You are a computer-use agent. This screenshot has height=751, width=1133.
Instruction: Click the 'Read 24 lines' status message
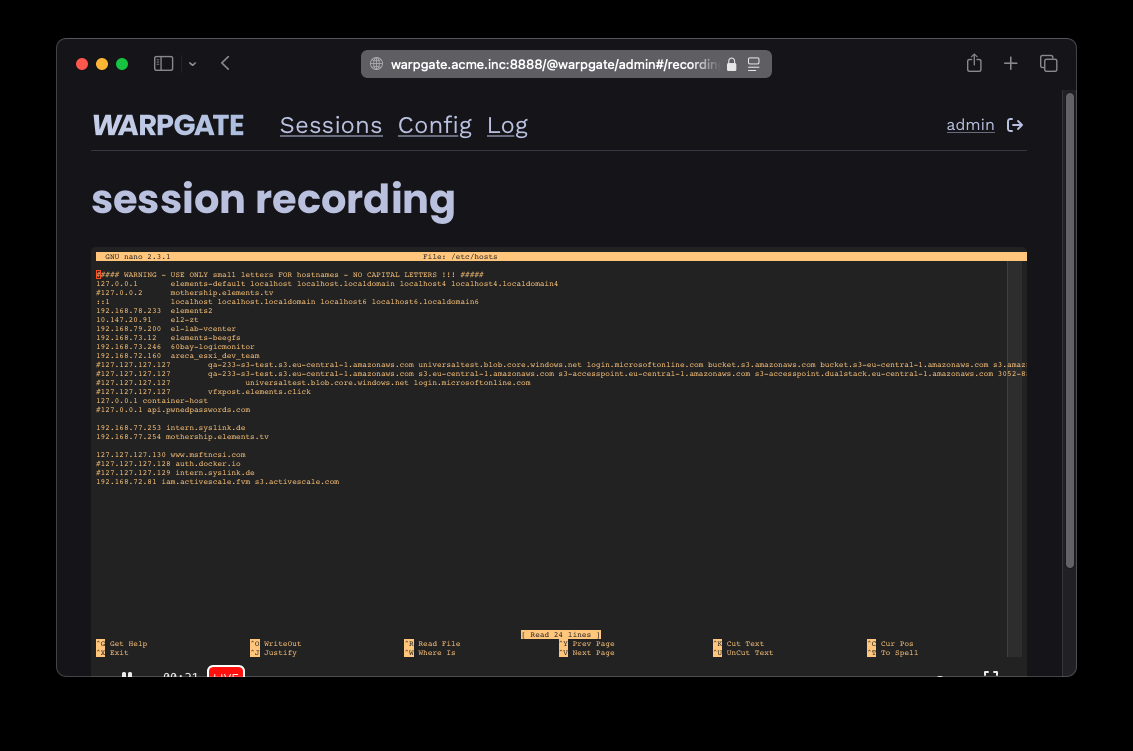click(x=561, y=635)
